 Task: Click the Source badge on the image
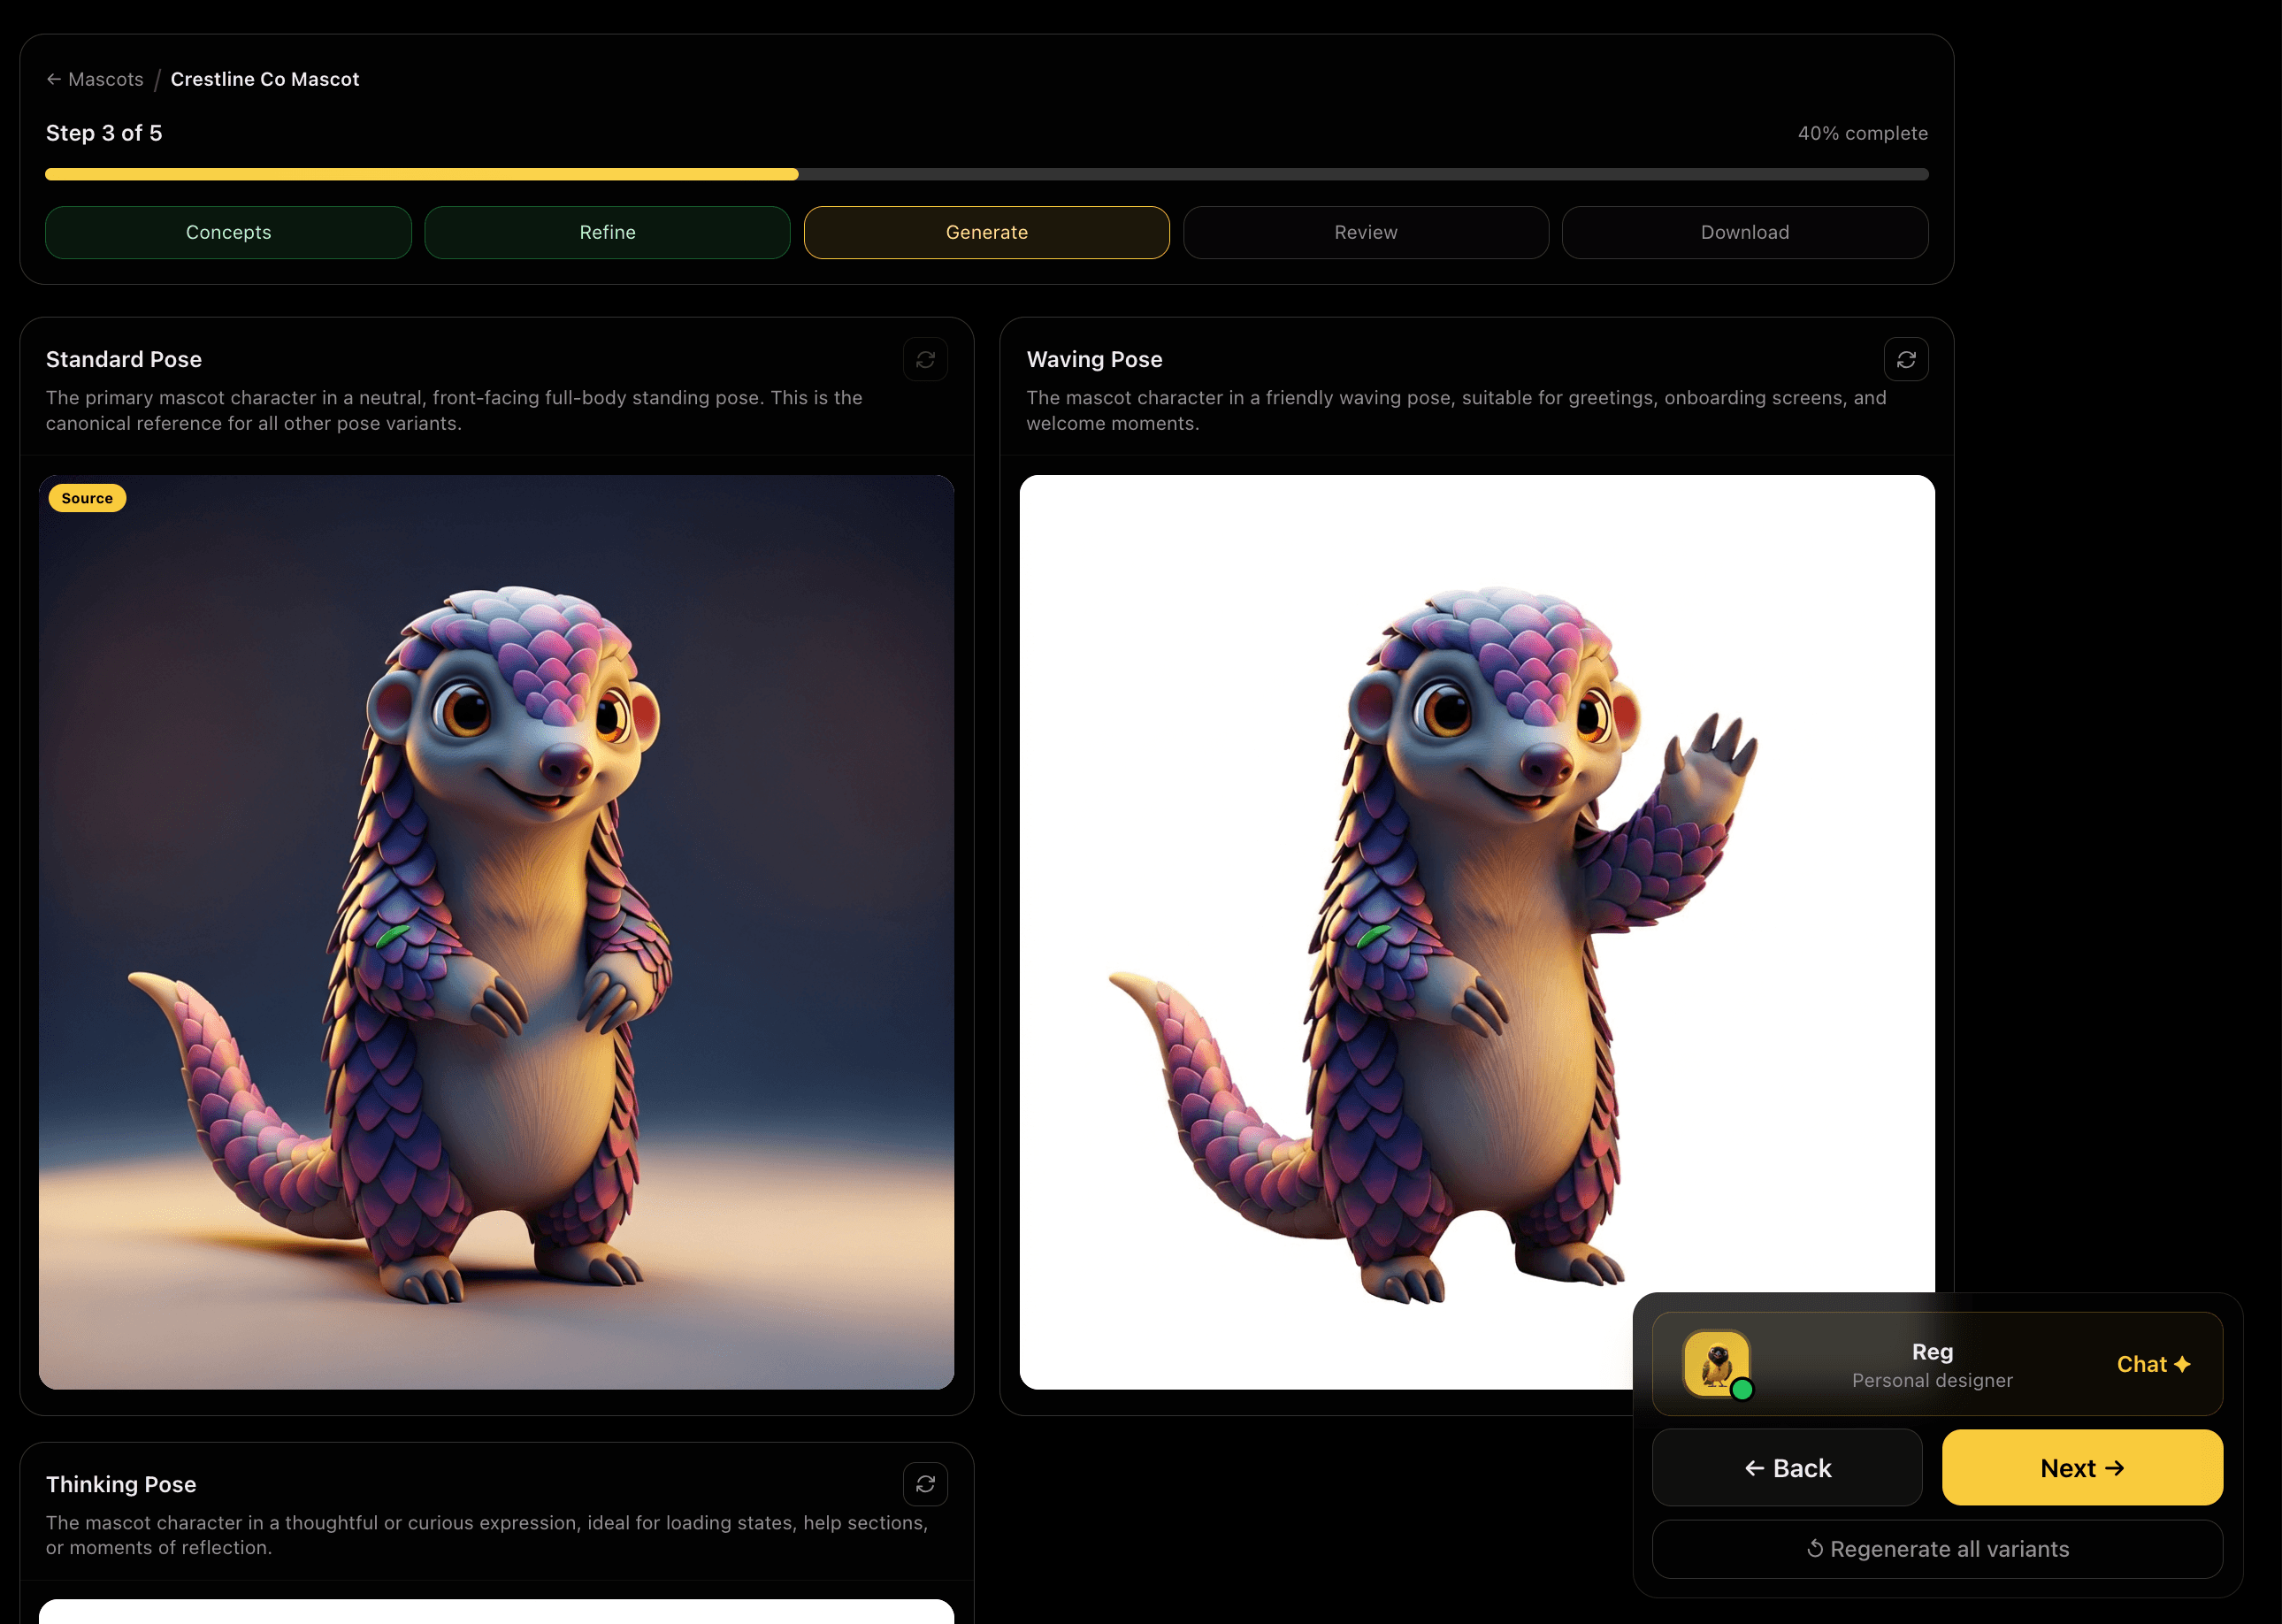(87, 498)
